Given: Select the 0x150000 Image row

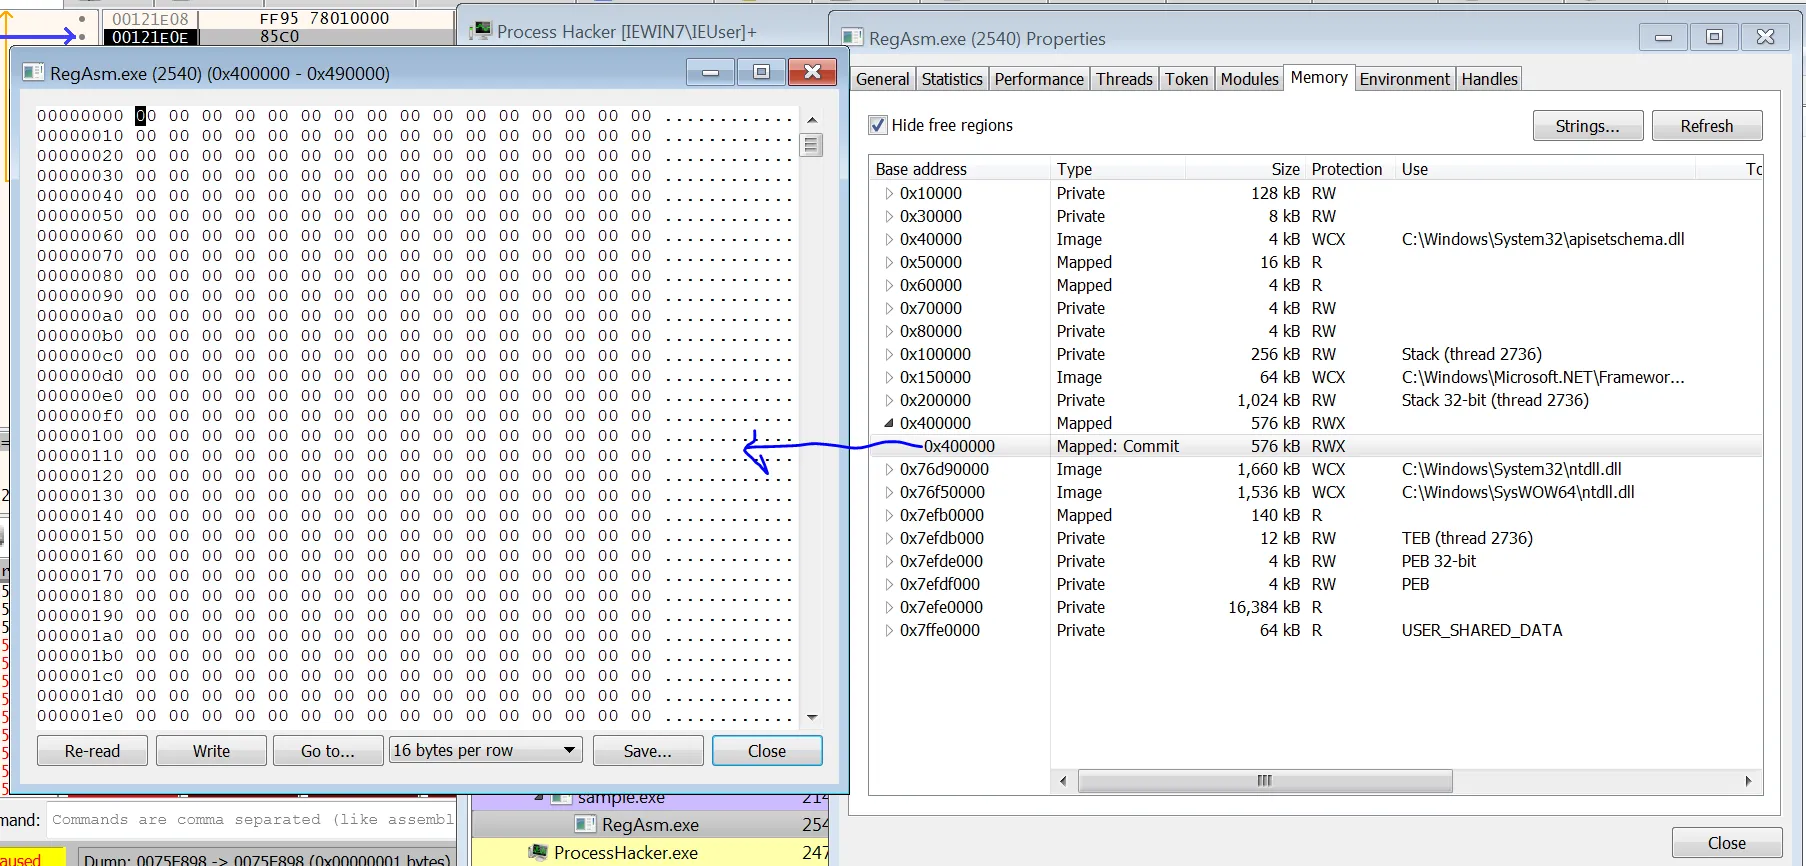Looking at the screenshot, I should [1315, 377].
